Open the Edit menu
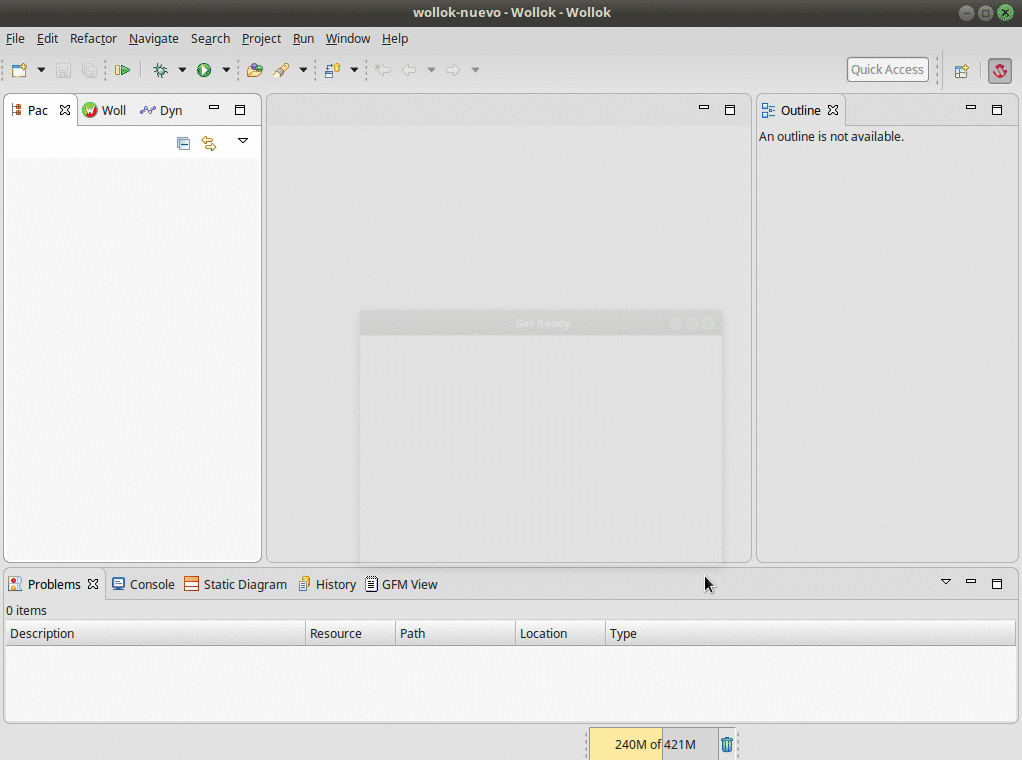 pyautogui.click(x=47, y=38)
